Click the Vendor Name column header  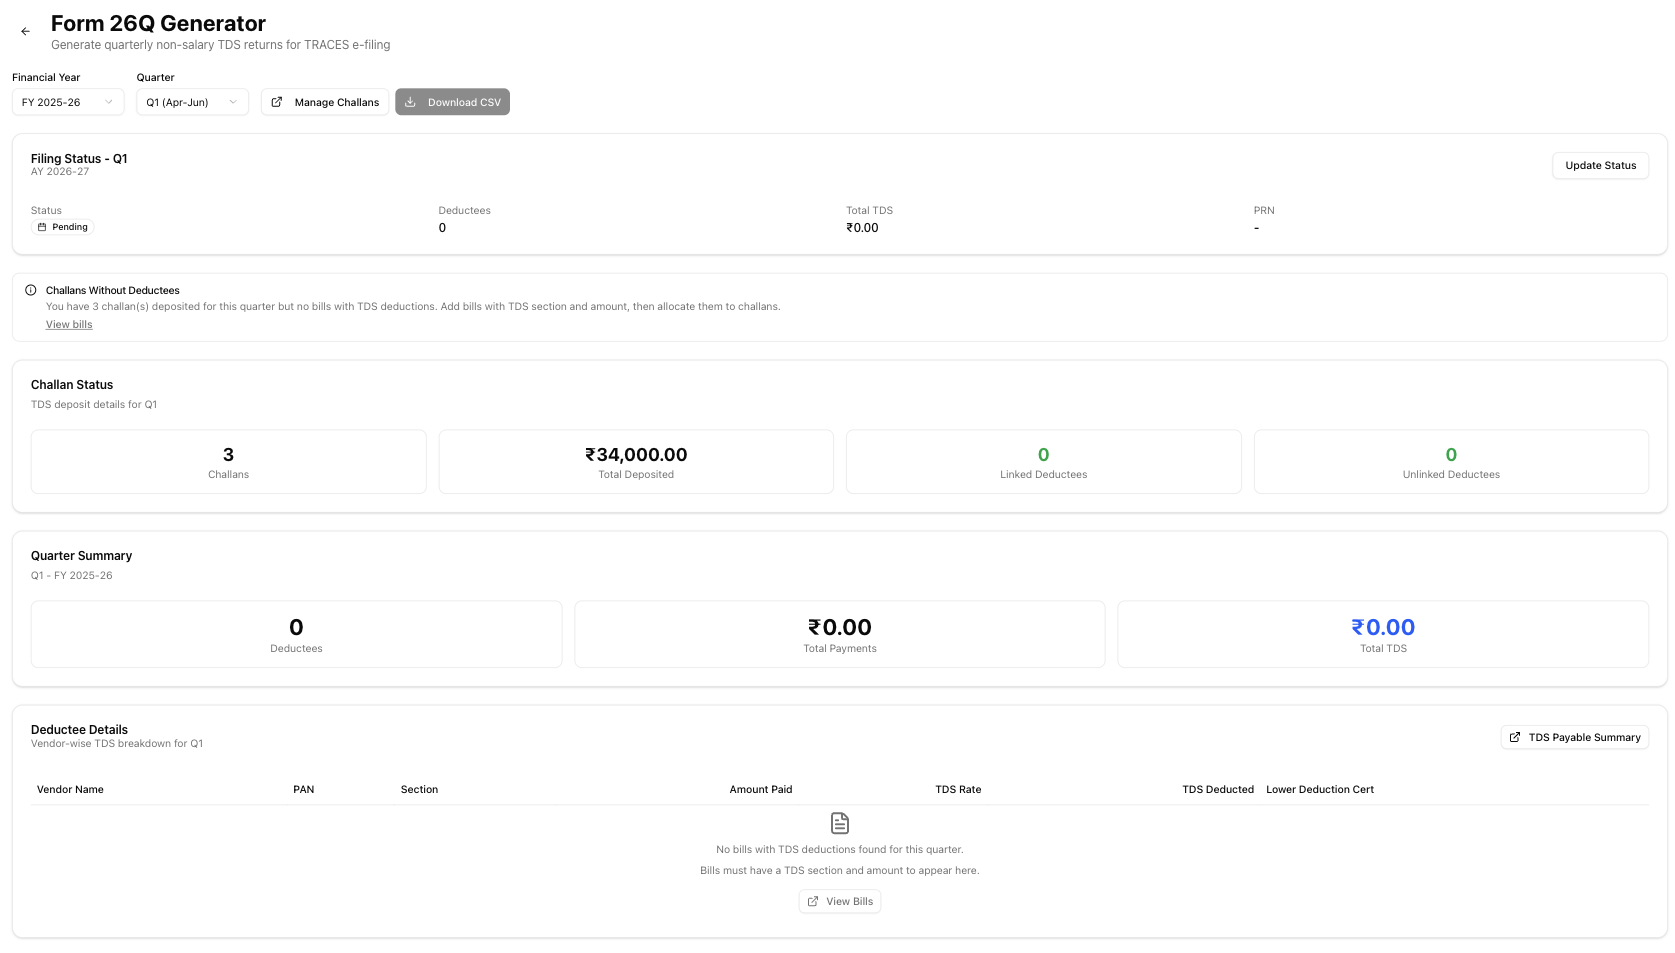[x=70, y=790]
